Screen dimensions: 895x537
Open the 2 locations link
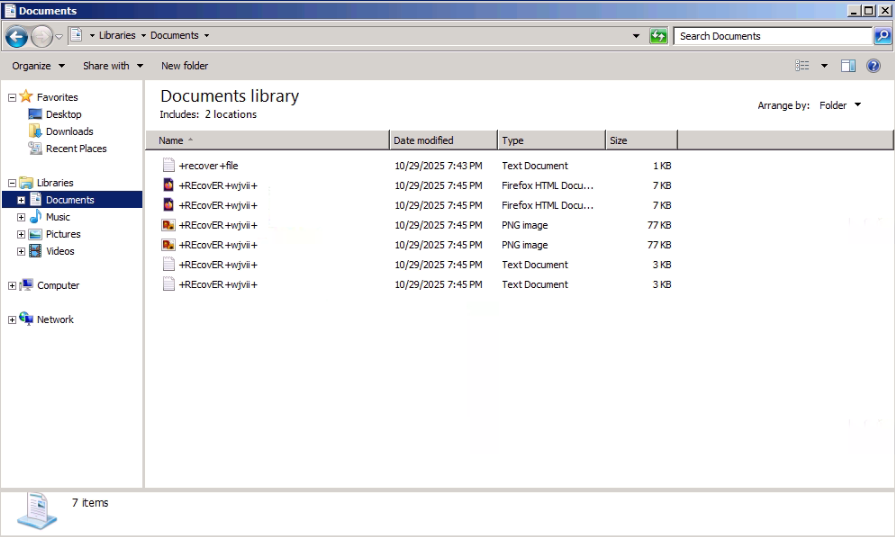click(x=231, y=114)
